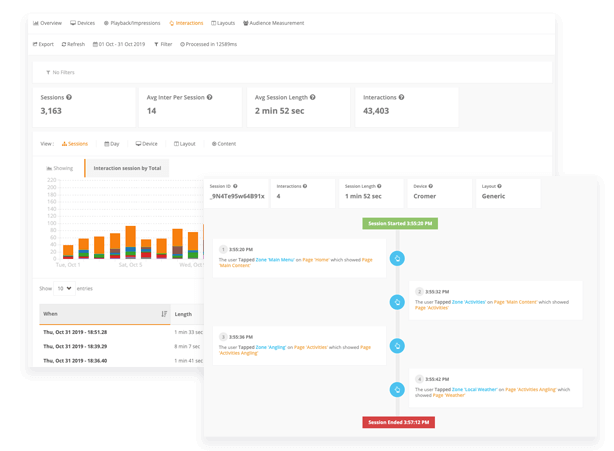The height and width of the screenshot is (451, 614).
Task: Open the Show entries count dropdown
Action: [64, 289]
